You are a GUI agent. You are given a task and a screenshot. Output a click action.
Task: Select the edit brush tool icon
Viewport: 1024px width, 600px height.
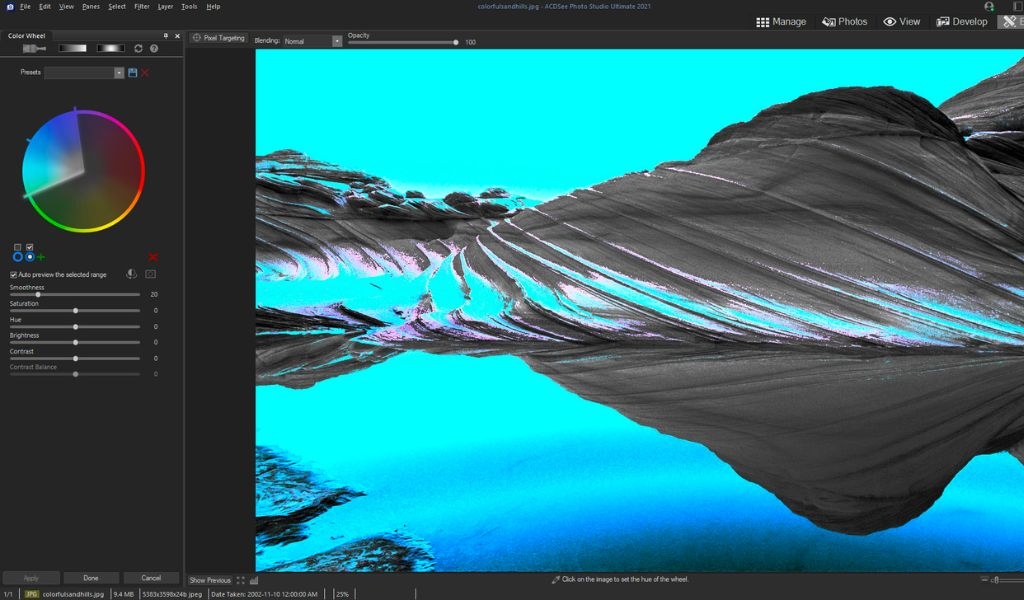pos(34,48)
